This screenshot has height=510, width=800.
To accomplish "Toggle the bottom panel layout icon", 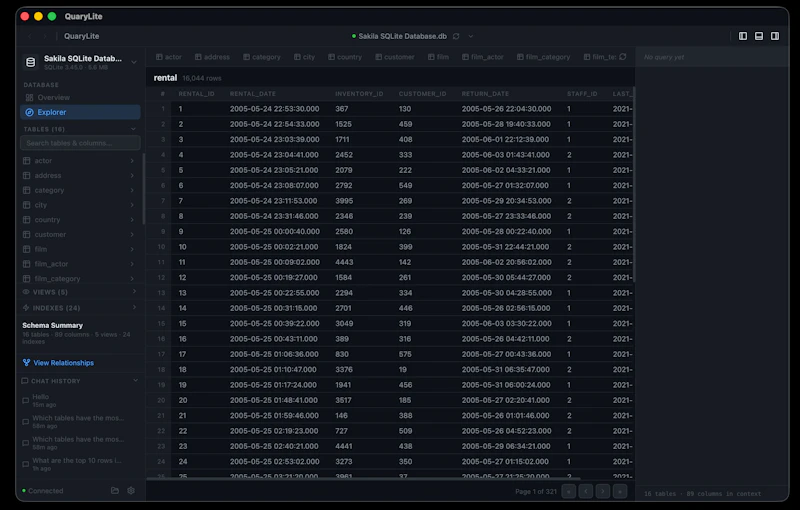I will tap(759, 36).
